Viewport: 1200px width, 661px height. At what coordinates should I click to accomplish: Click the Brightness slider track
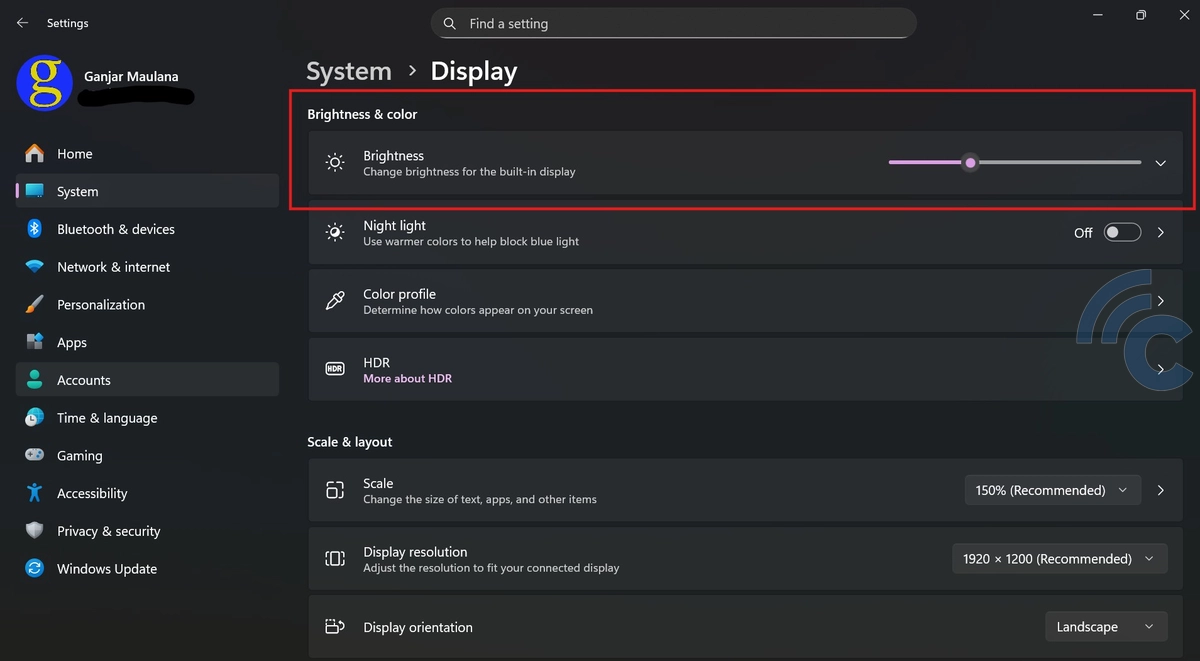(1050, 162)
